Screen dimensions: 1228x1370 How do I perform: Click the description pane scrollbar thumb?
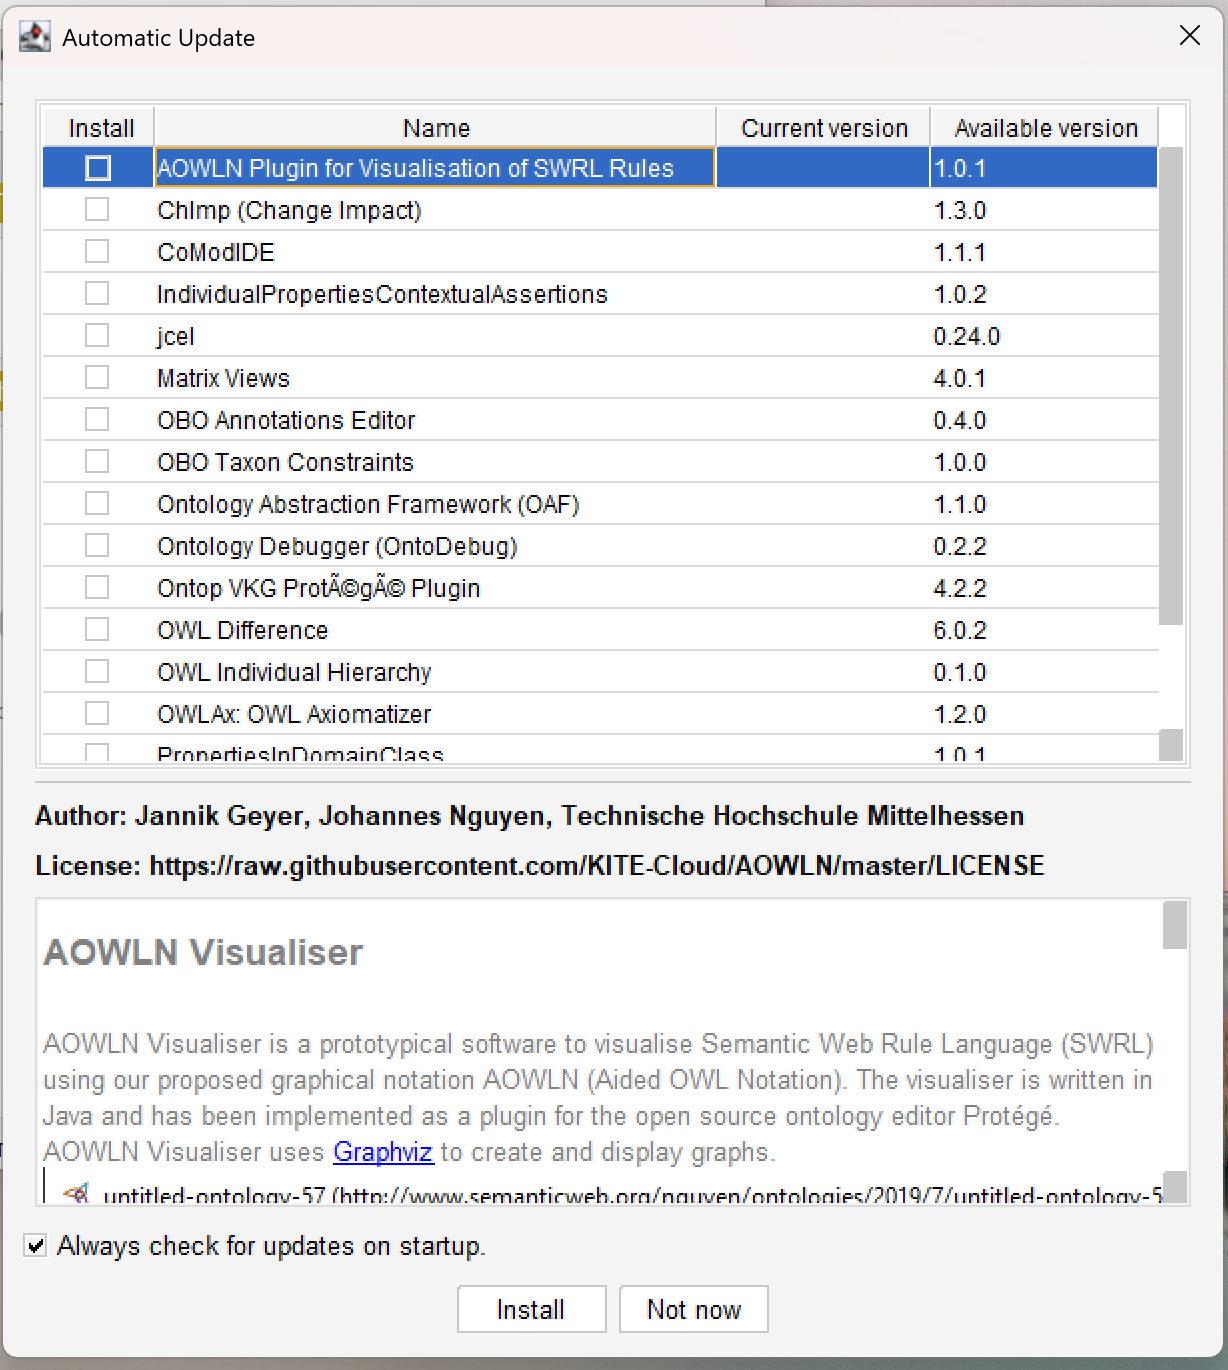1175,925
